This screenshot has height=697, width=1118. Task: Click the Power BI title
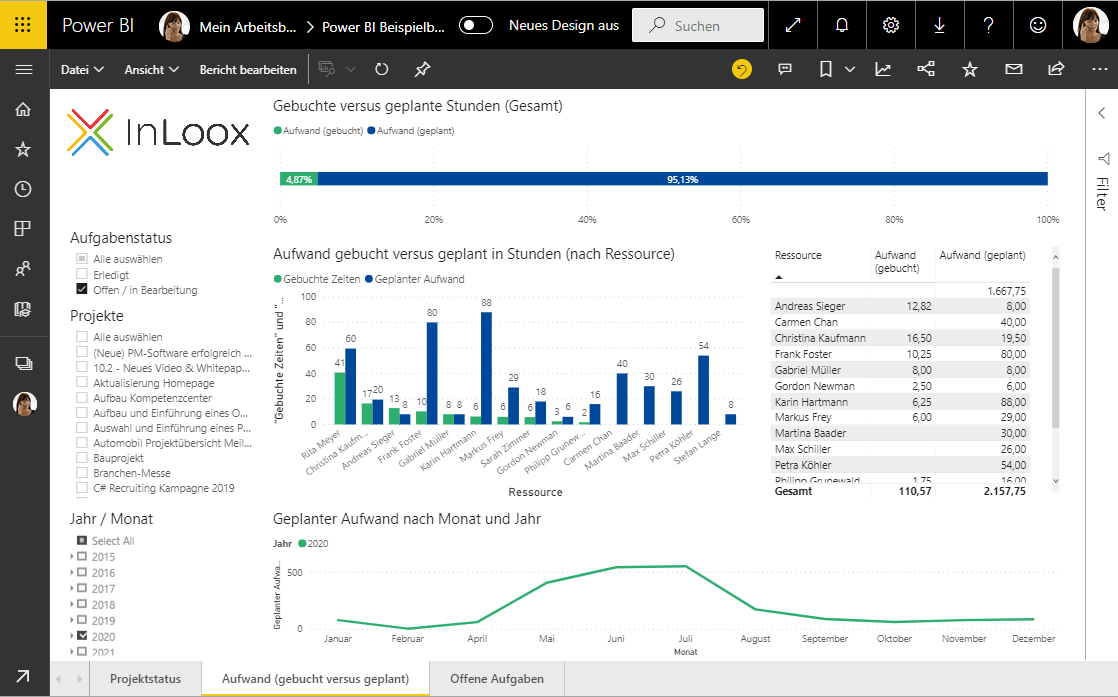click(x=98, y=25)
